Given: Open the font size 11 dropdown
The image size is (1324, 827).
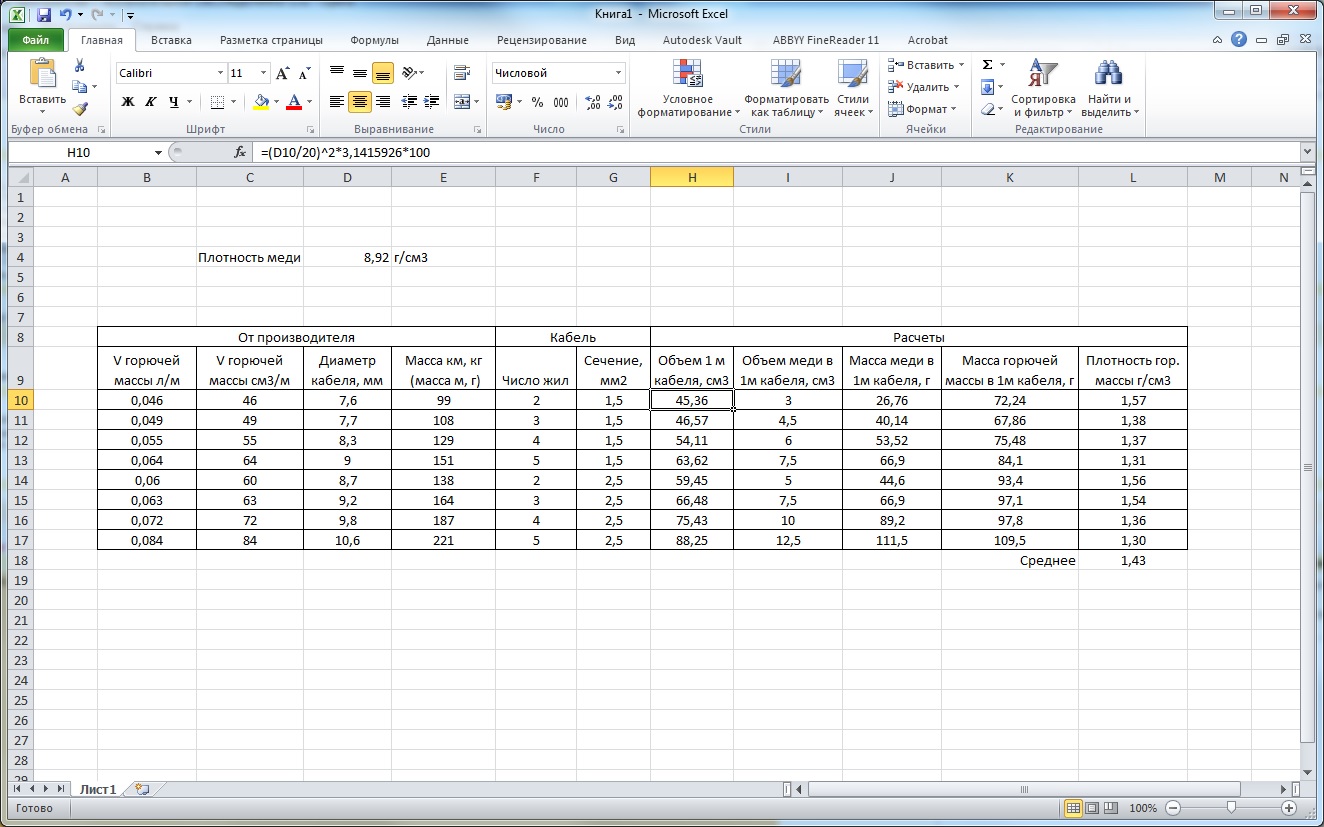Looking at the screenshot, I should [264, 73].
